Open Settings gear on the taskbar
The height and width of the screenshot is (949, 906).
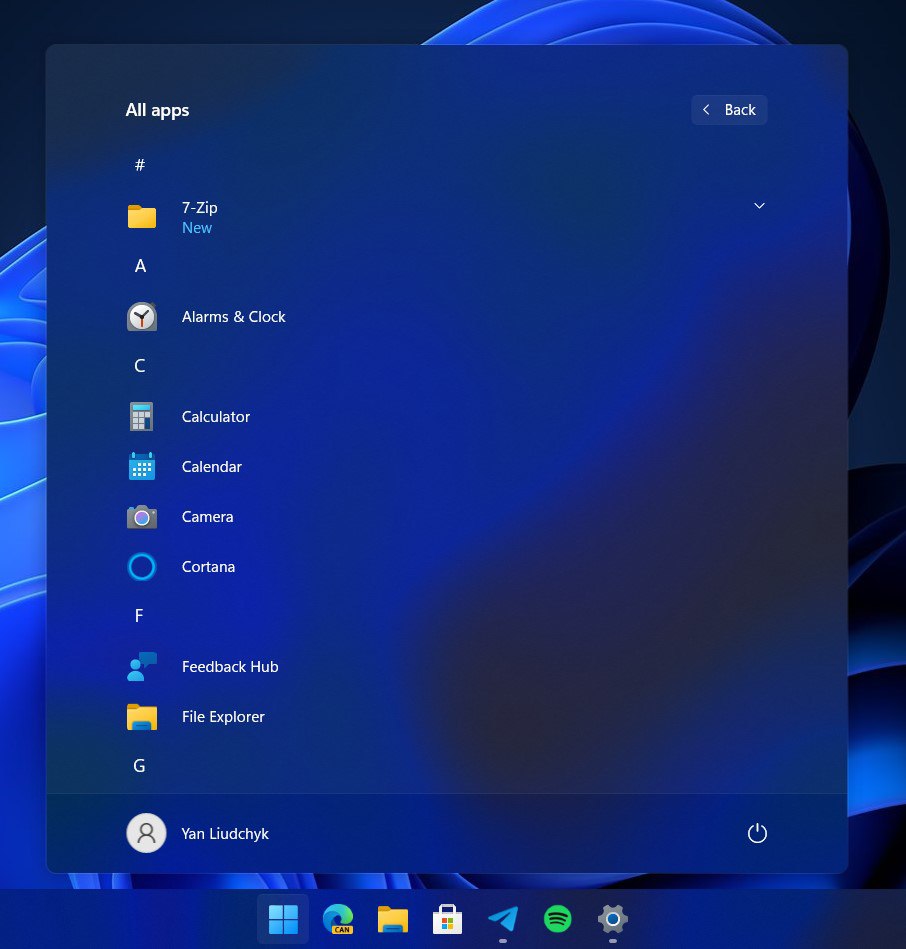click(612, 919)
